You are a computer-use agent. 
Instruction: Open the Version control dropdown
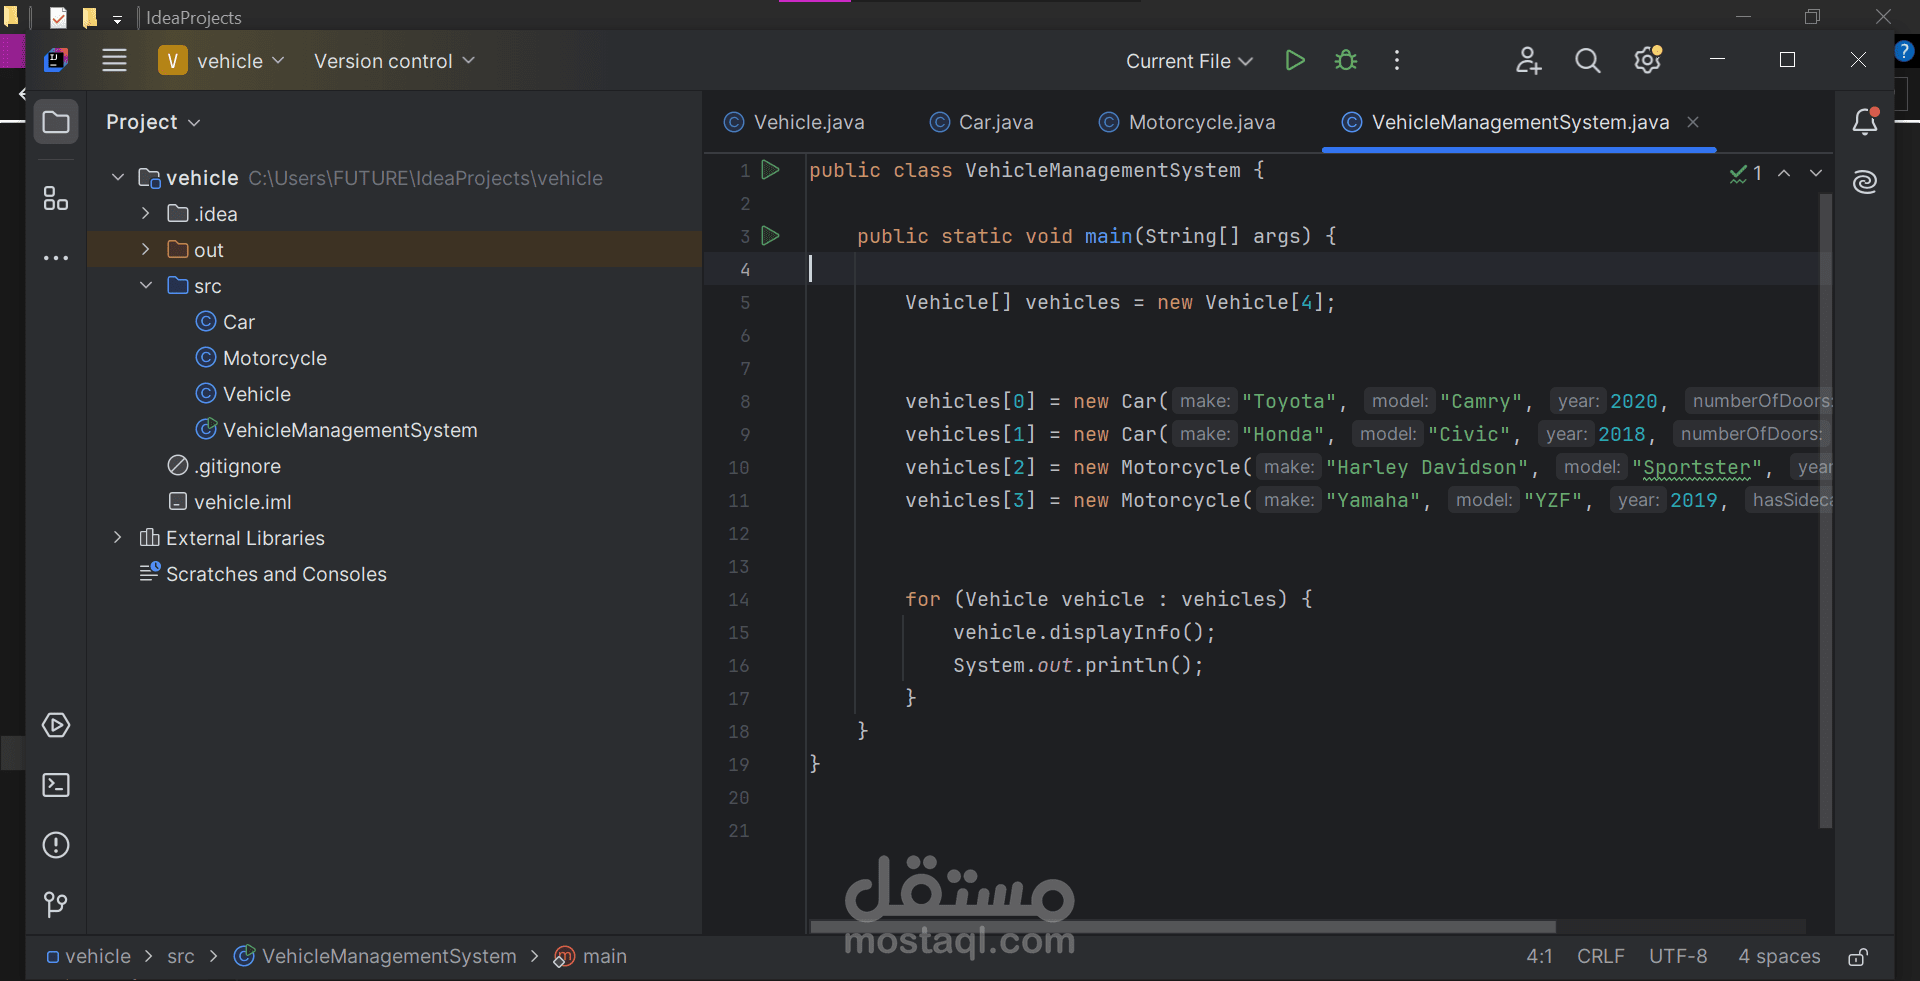(x=394, y=61)
